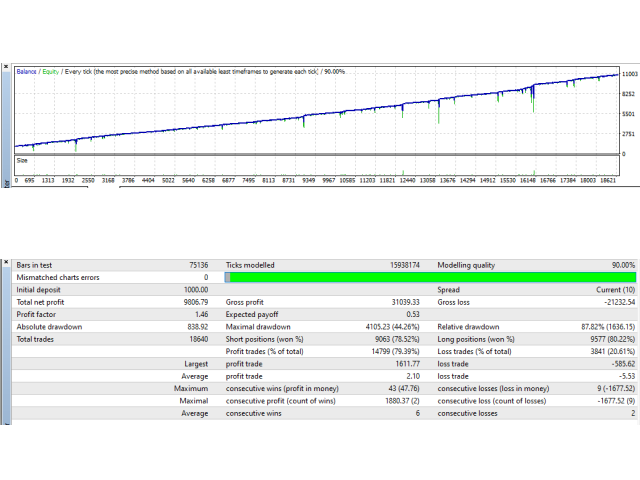Close the tester report panel
Image resolution: width=640 pixels, height=480 pixels.
tap(6, 262)
